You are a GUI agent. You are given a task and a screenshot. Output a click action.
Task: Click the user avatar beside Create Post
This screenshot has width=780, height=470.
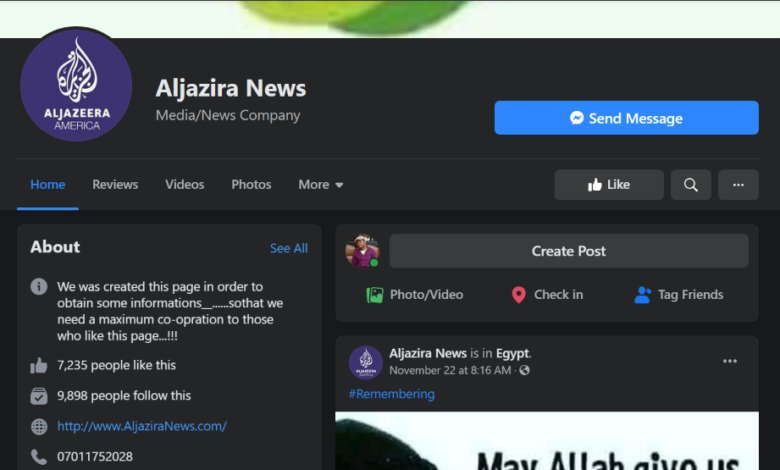pos(363,251)
